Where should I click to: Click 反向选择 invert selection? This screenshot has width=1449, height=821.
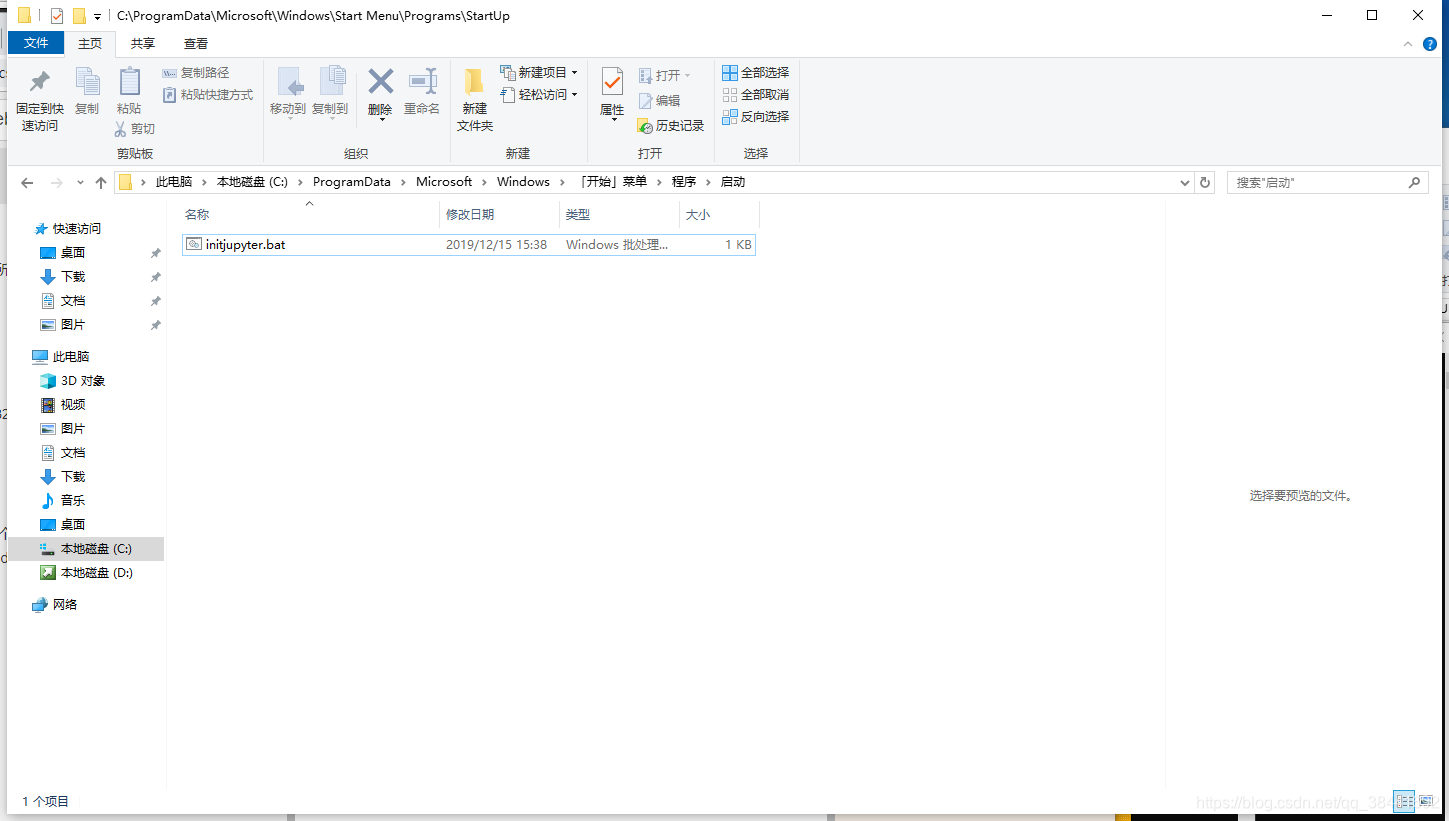(x=756, y=117)
